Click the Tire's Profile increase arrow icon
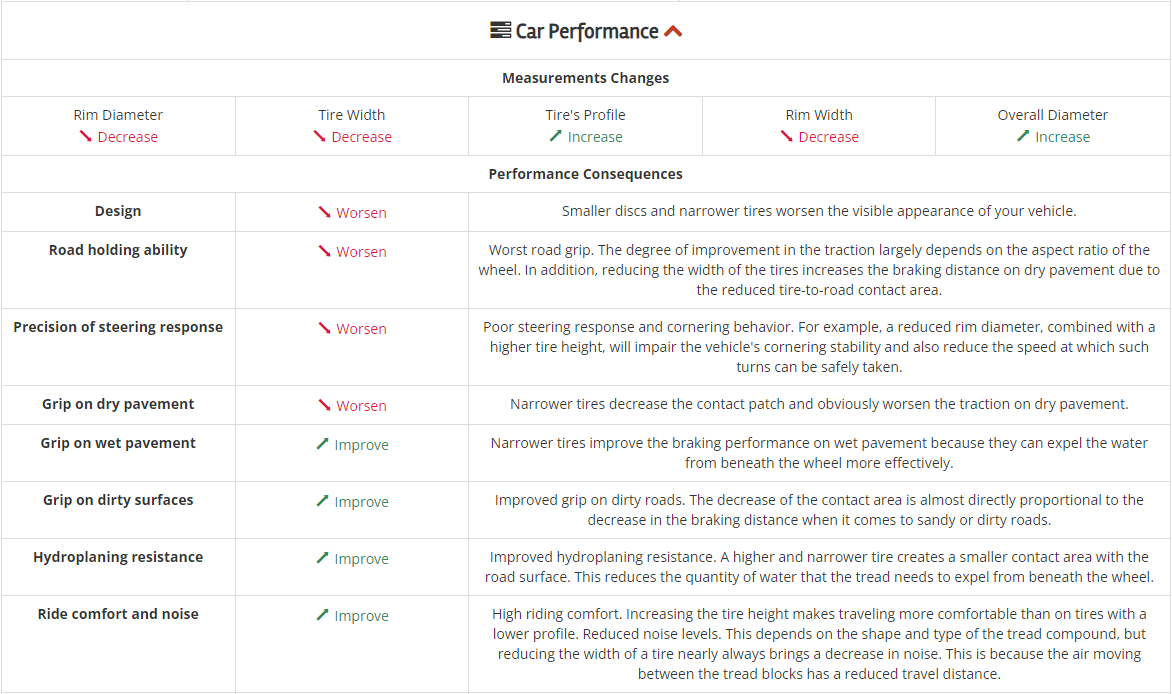Image resolution: width=1172 pixels, height=694 pixels. click(x=556, y=136)
